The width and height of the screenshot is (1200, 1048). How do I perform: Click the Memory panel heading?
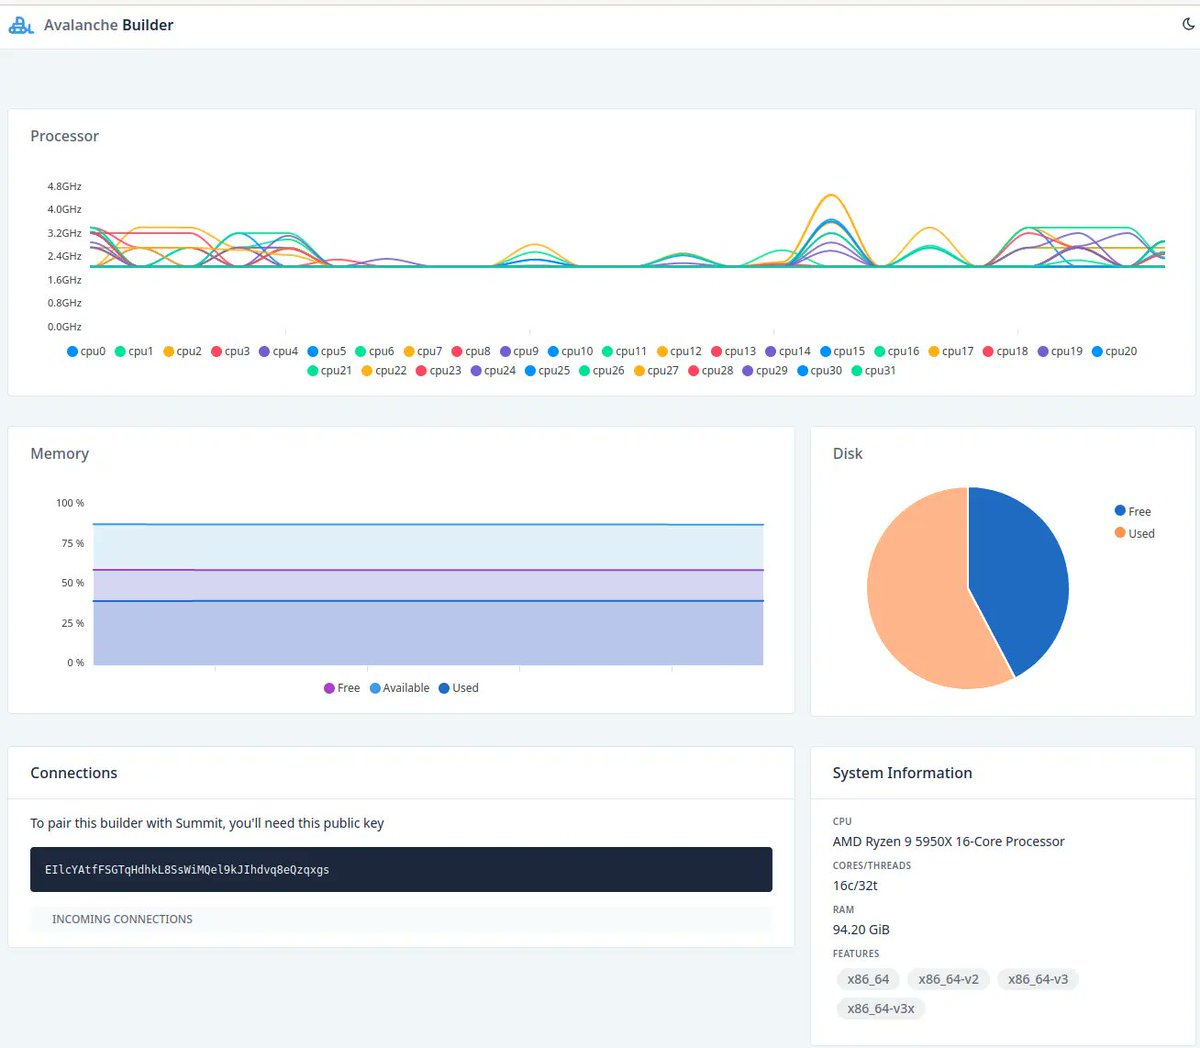point(60,453)
